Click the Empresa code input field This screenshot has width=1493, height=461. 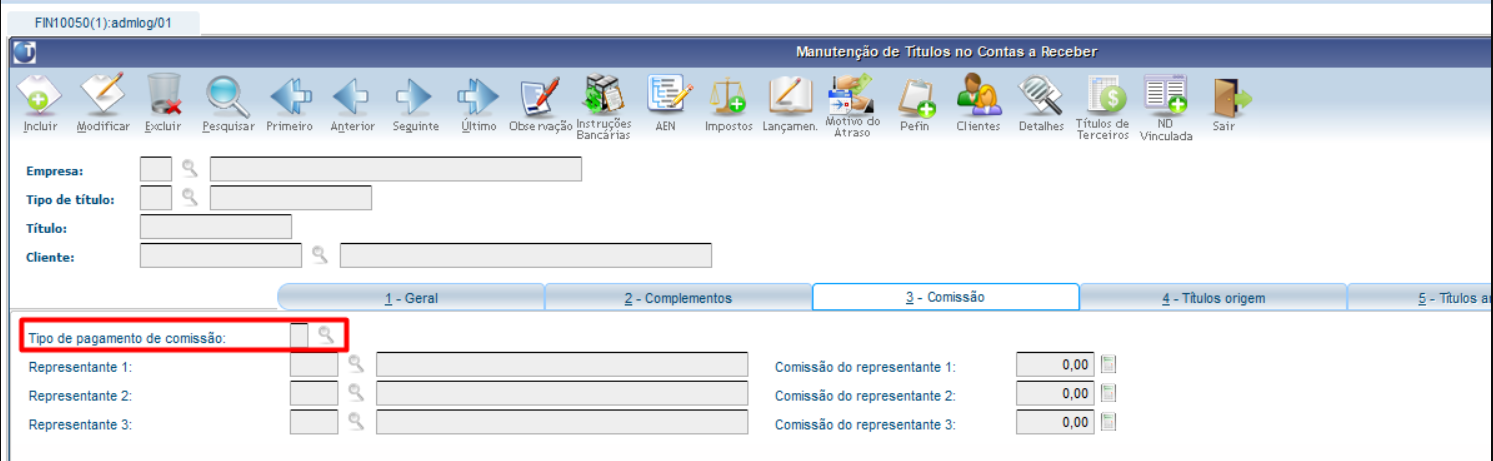[156, 169]
